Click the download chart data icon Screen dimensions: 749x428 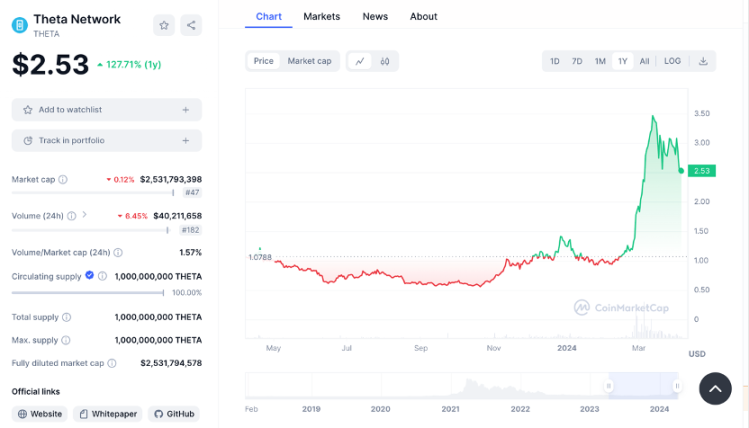pos(703,61)
